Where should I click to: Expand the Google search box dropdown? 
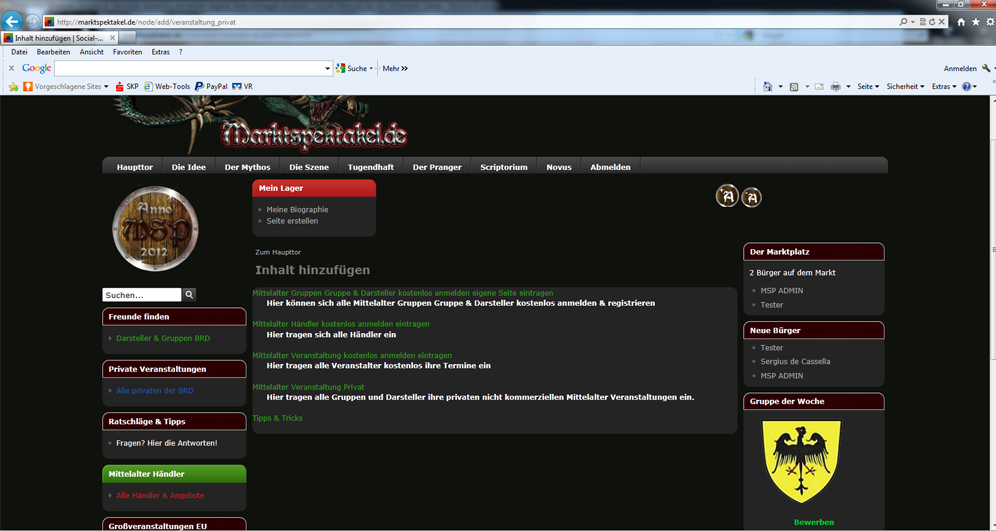click(327, 69)
